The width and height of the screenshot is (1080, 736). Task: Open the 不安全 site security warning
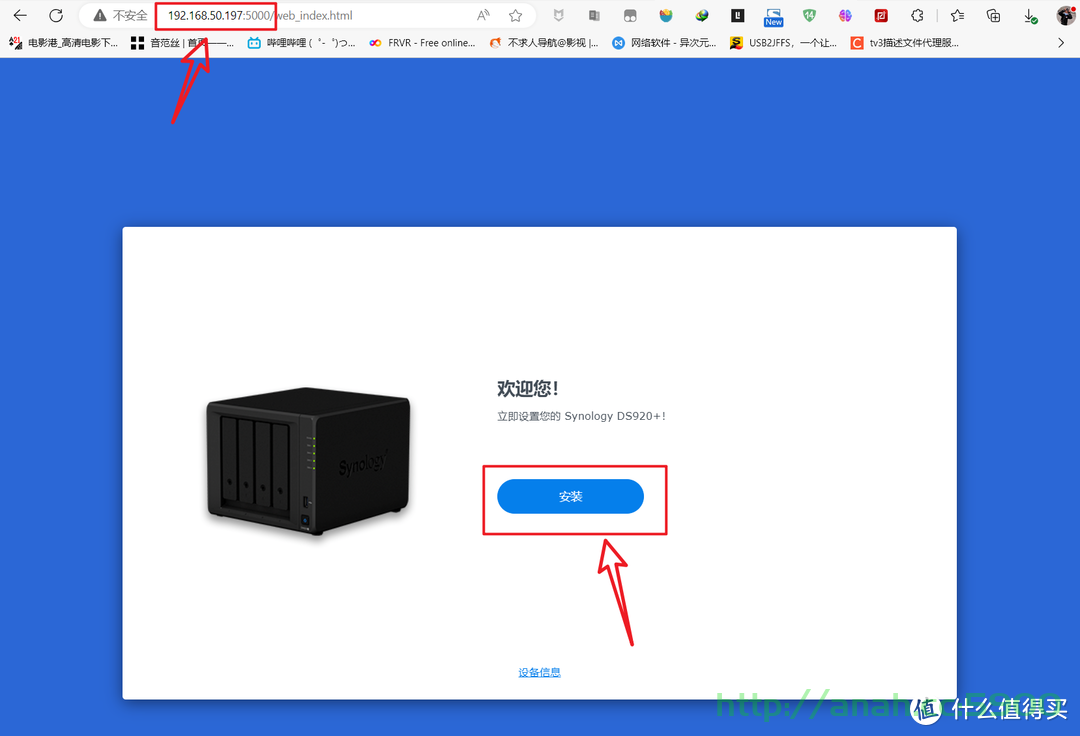click(x=121, y=15)
